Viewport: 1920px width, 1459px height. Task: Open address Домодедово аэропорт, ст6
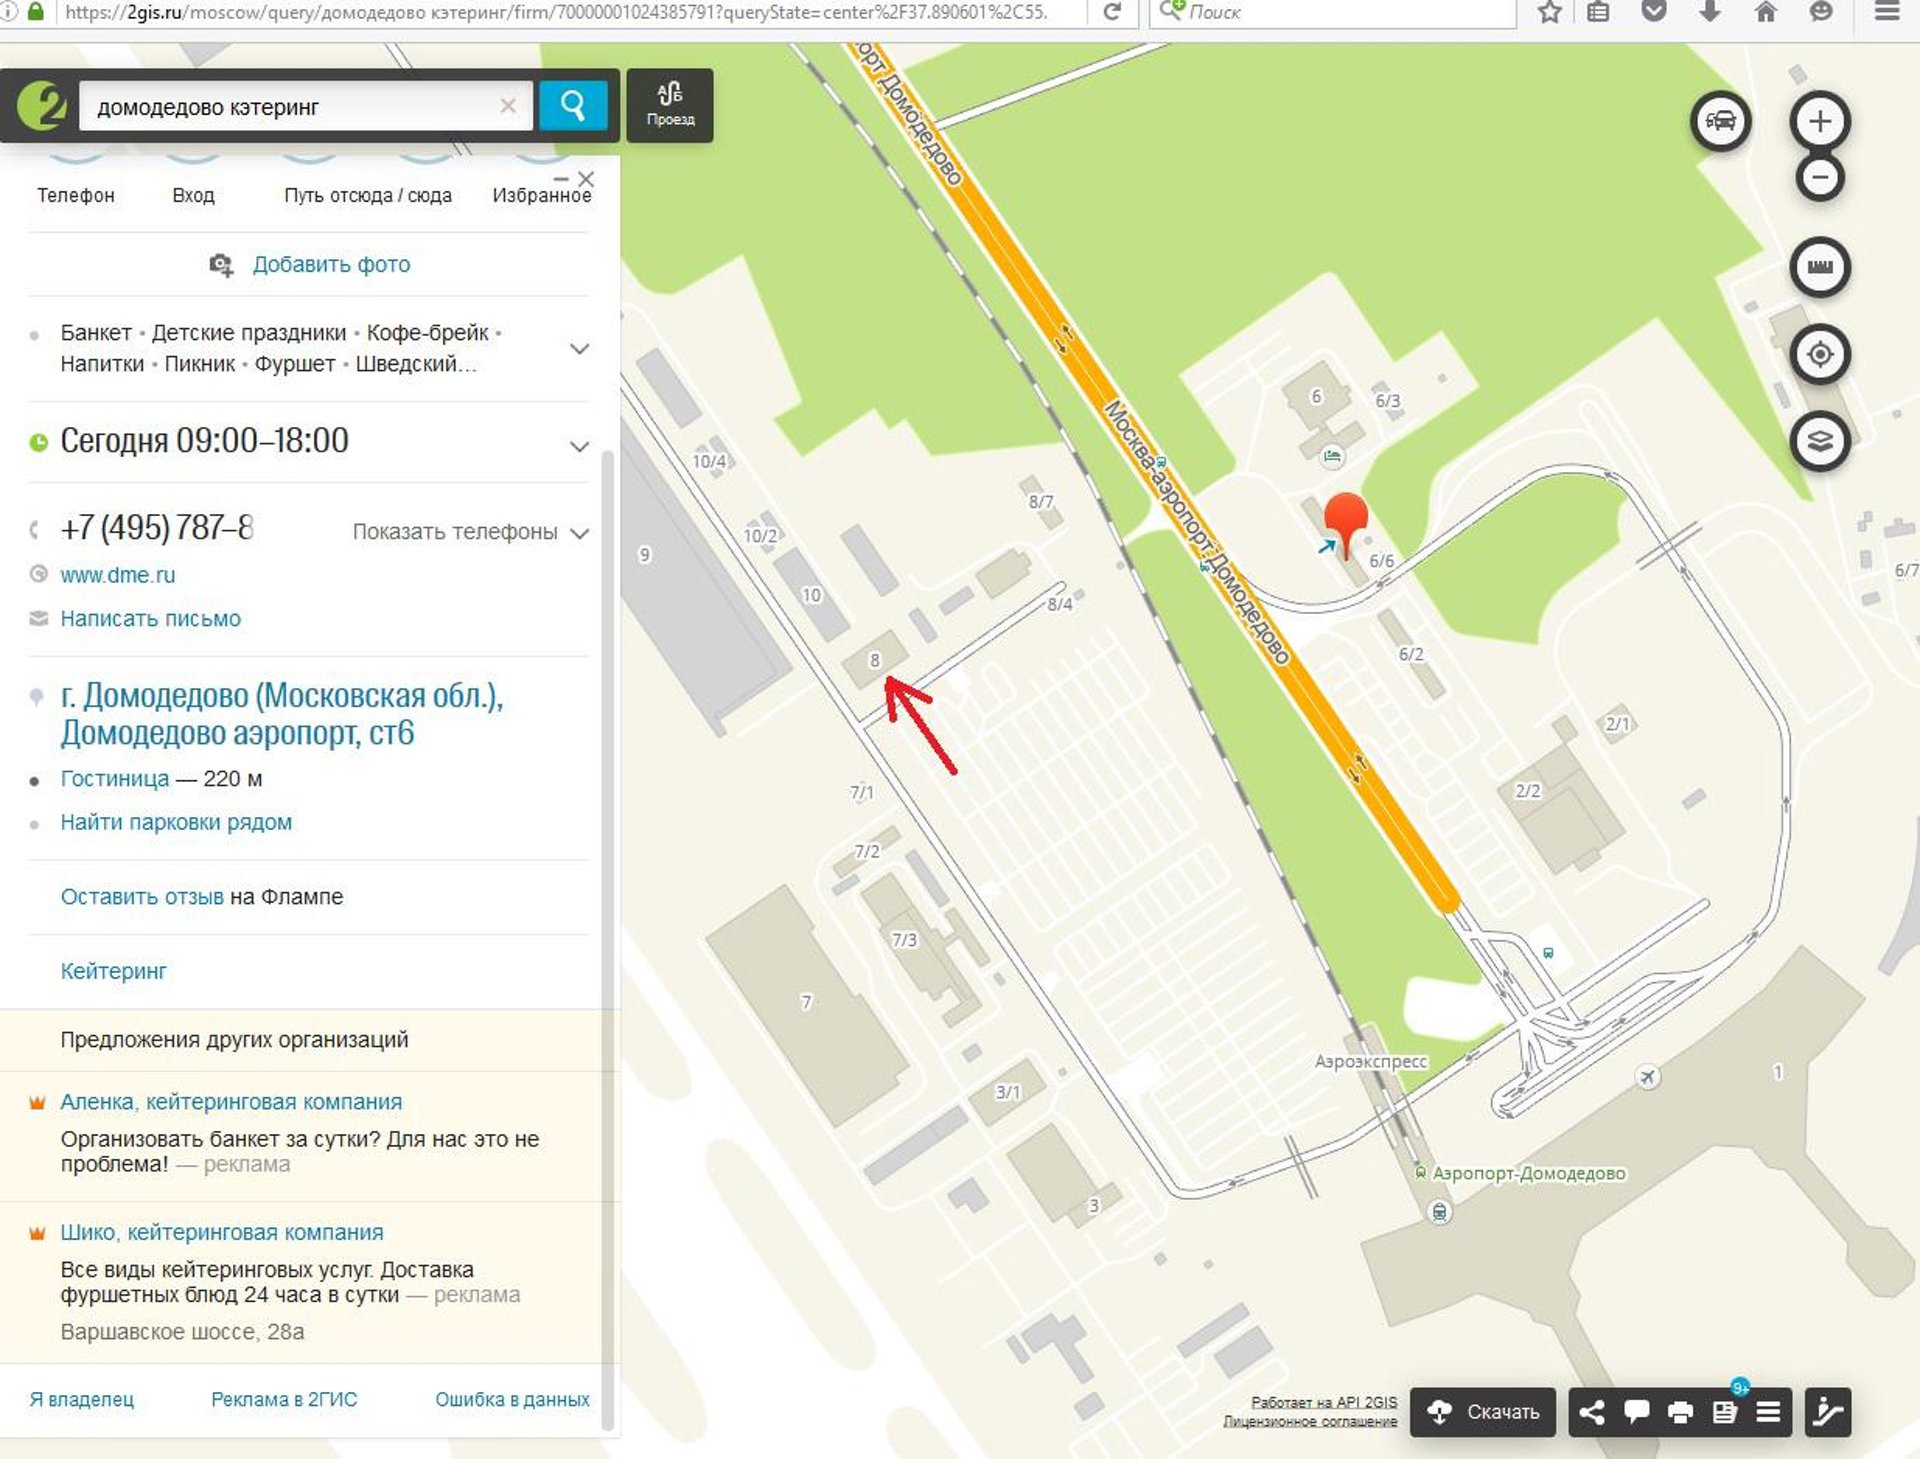pos(282,714)
